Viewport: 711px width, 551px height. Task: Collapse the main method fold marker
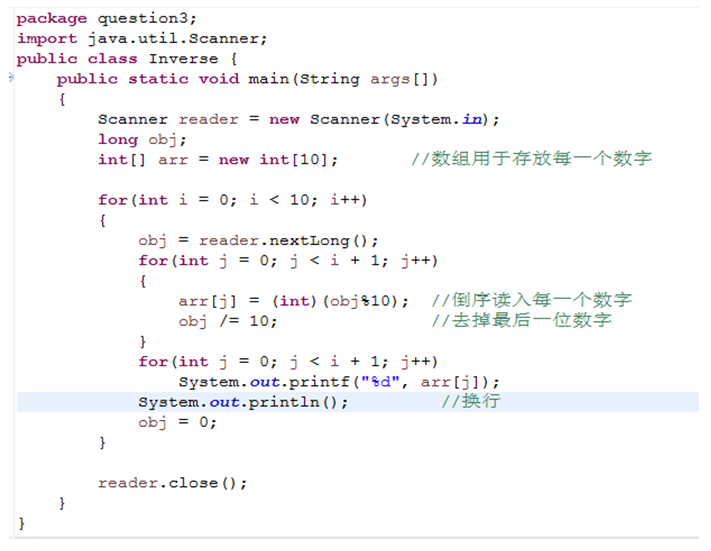point(10,79)
